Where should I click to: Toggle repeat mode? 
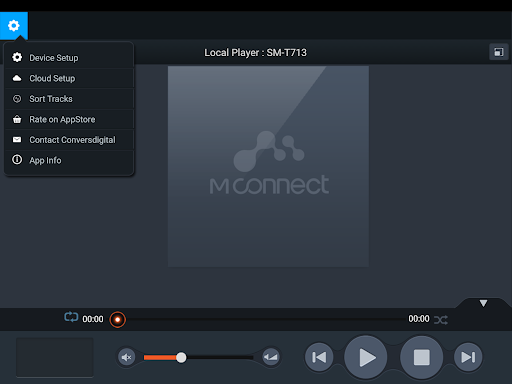(71, 317)
